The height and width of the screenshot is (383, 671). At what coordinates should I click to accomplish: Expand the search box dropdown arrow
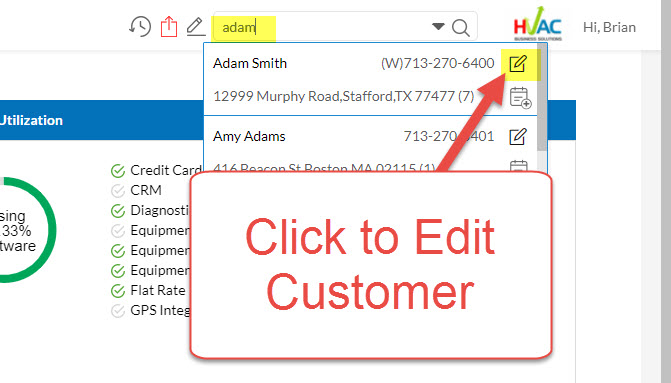pos(438,27)
